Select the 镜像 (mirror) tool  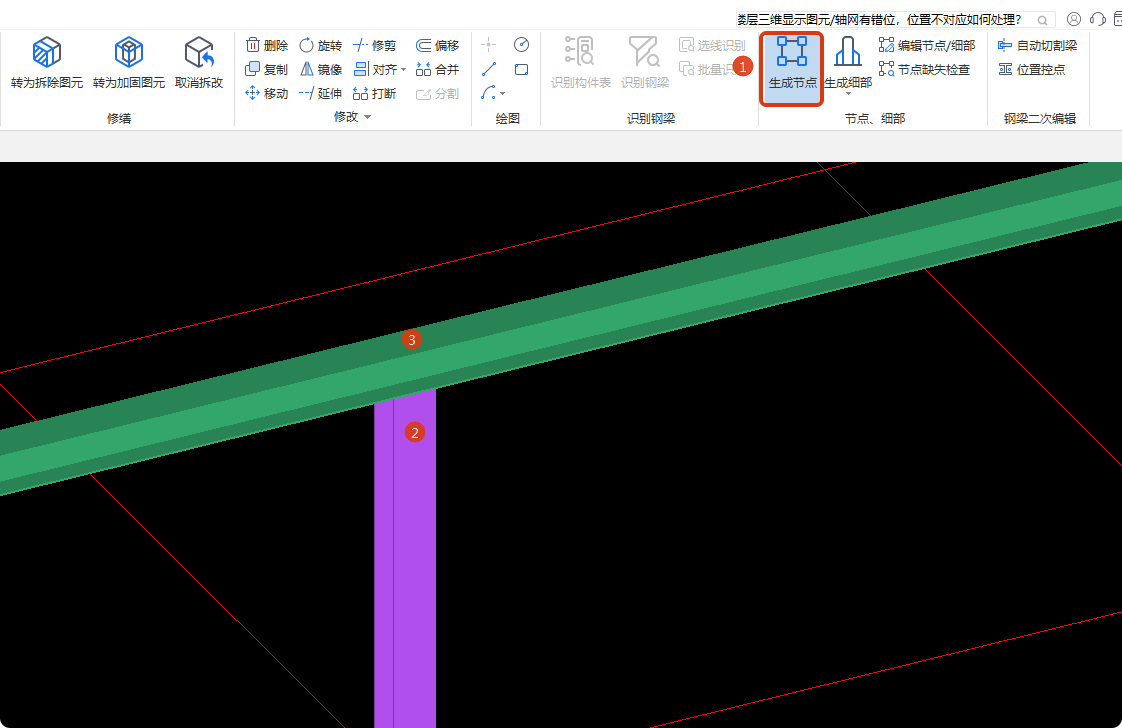[x=321, y=69]
